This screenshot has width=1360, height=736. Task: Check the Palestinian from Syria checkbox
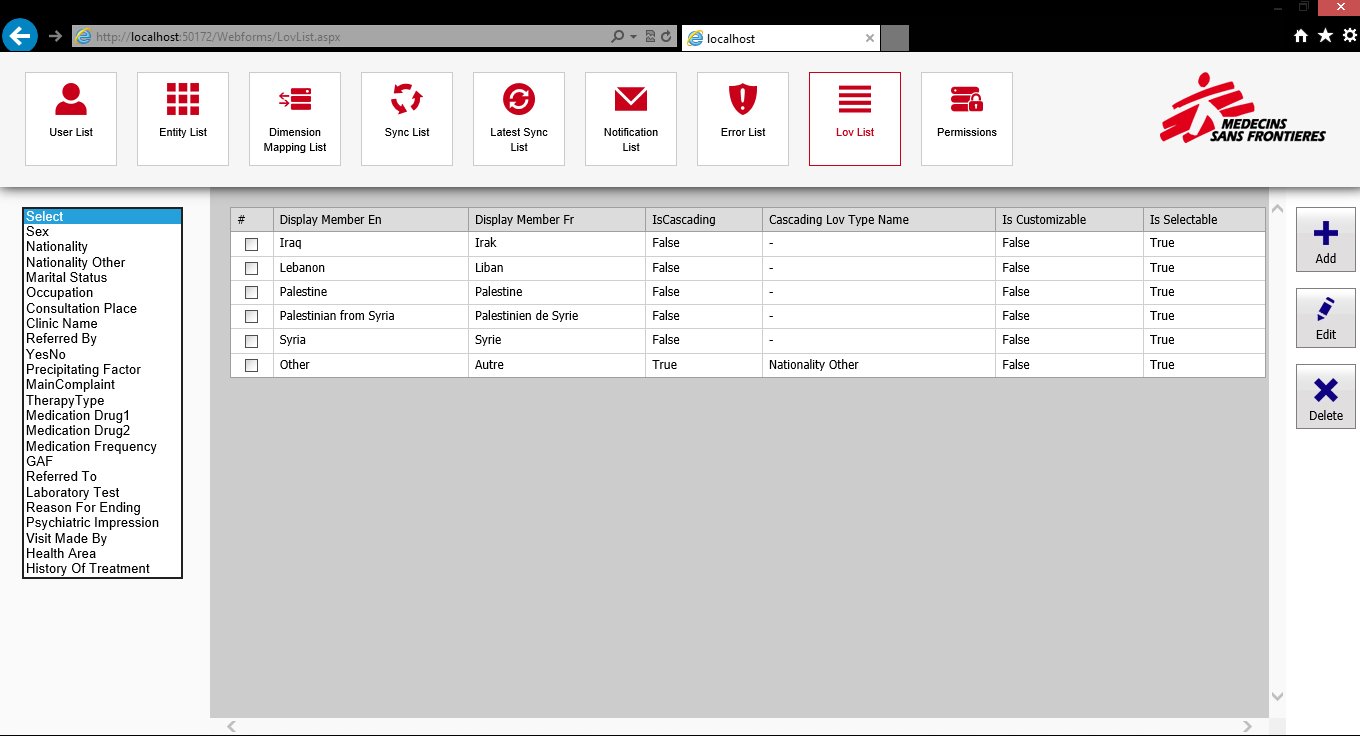click(251, 316)
